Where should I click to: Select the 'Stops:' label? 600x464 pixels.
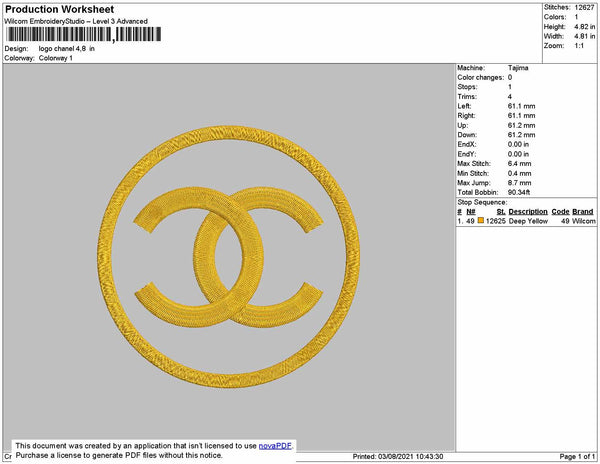(x=467, y=87)
